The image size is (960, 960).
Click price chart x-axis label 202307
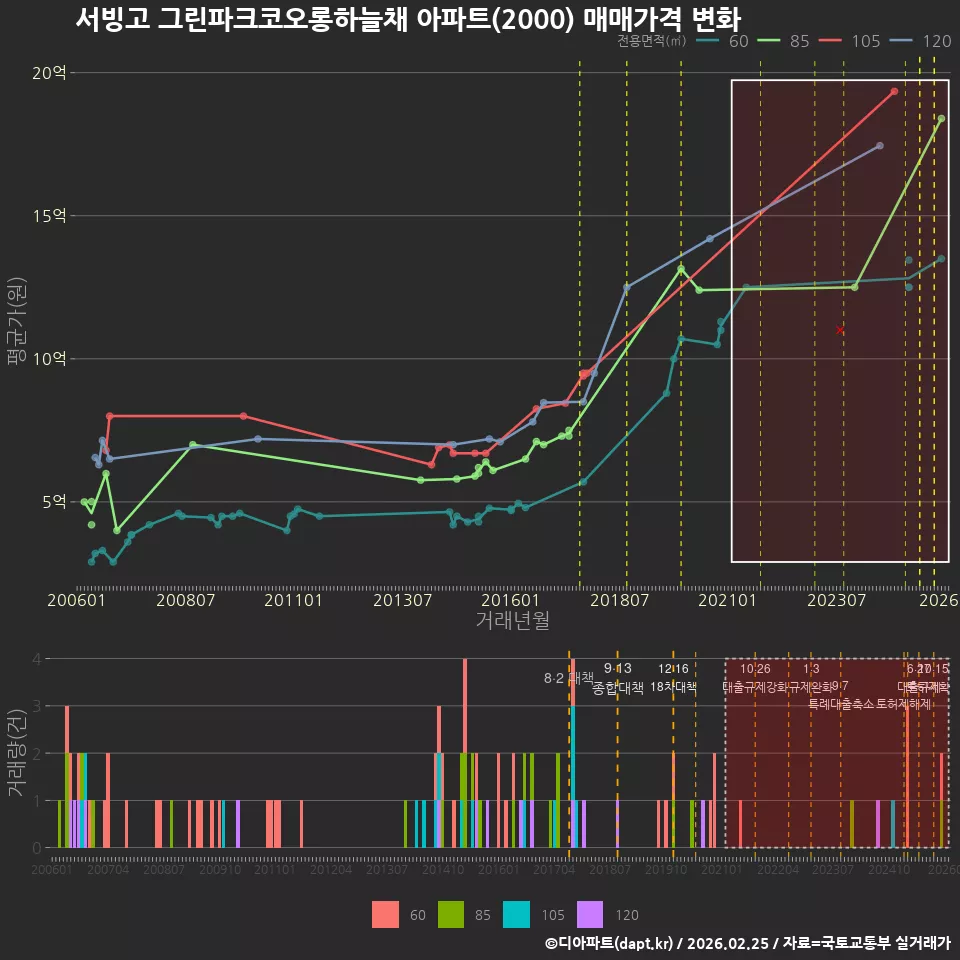pyautogui.click(x=836, y=600)
